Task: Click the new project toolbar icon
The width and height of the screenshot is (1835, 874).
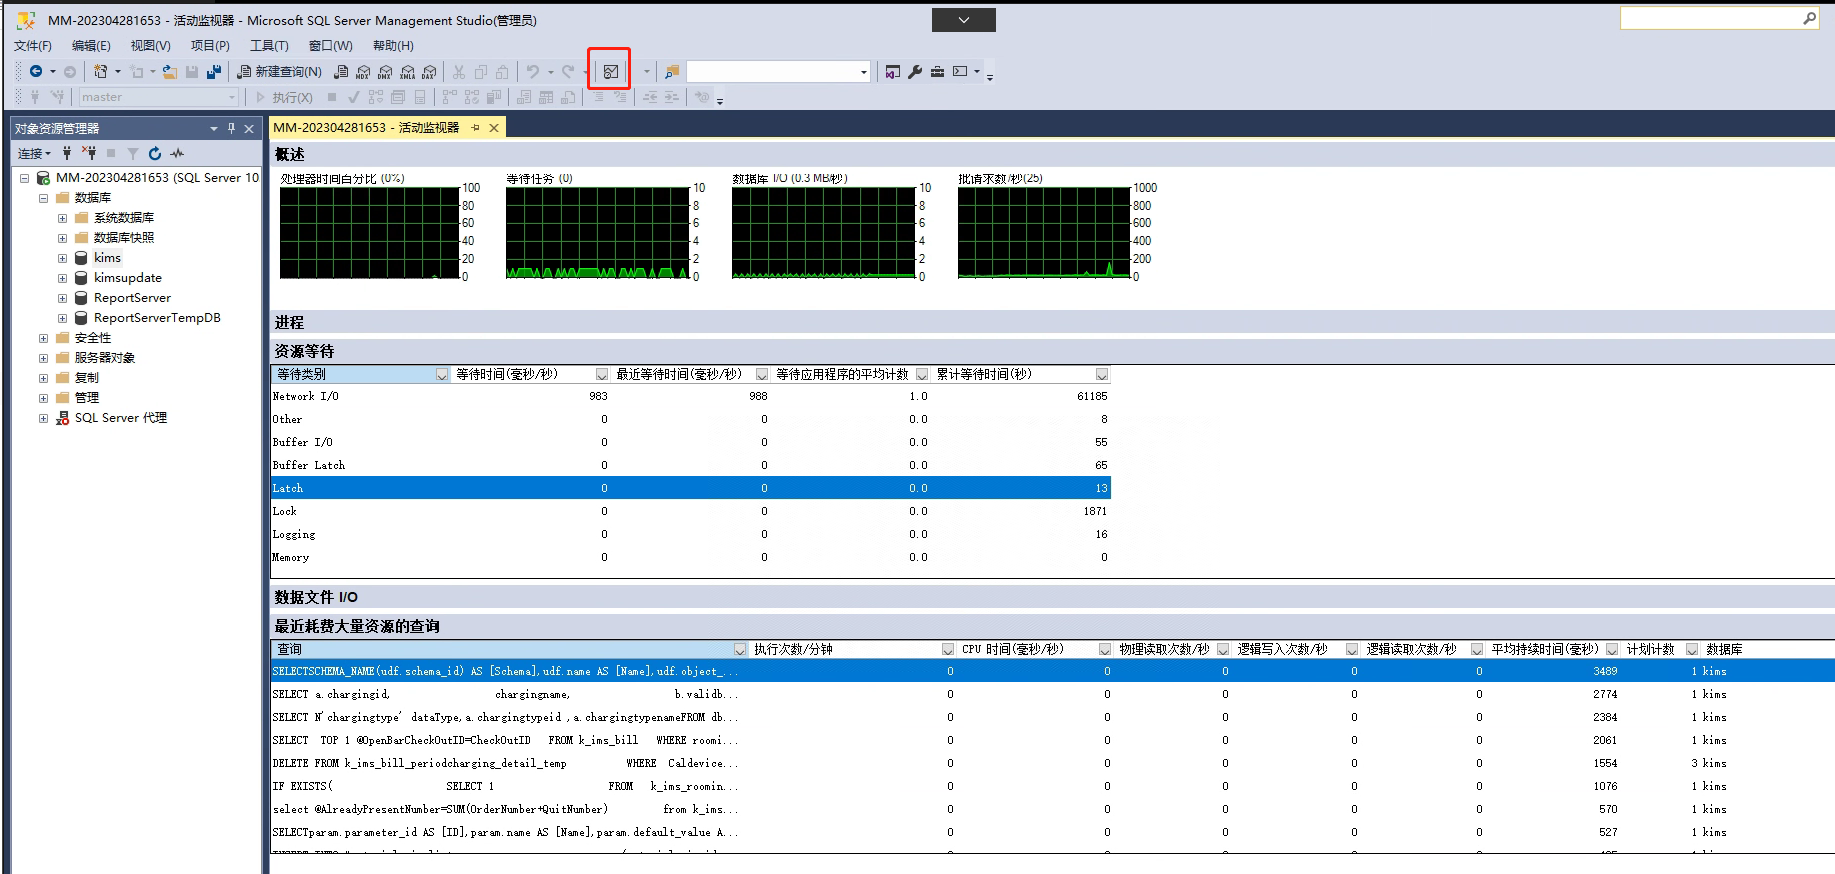Action: tap(100, 71)
